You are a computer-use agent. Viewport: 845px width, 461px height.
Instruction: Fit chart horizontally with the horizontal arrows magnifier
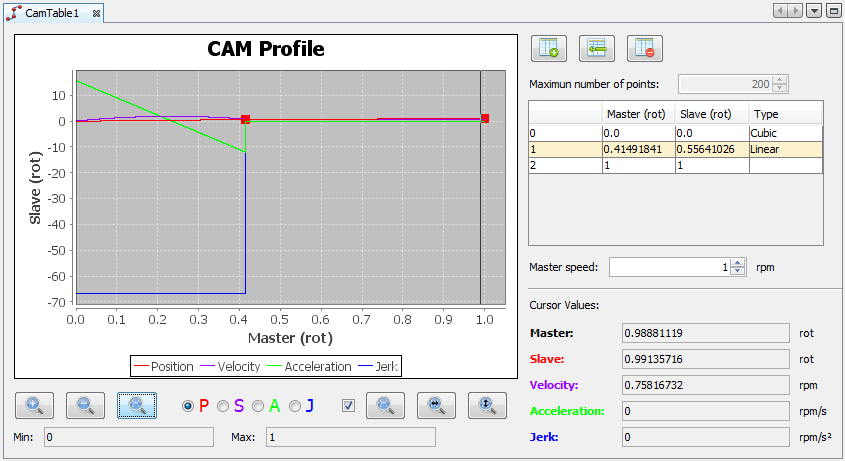pyautogui.click(x=436, y=405)
